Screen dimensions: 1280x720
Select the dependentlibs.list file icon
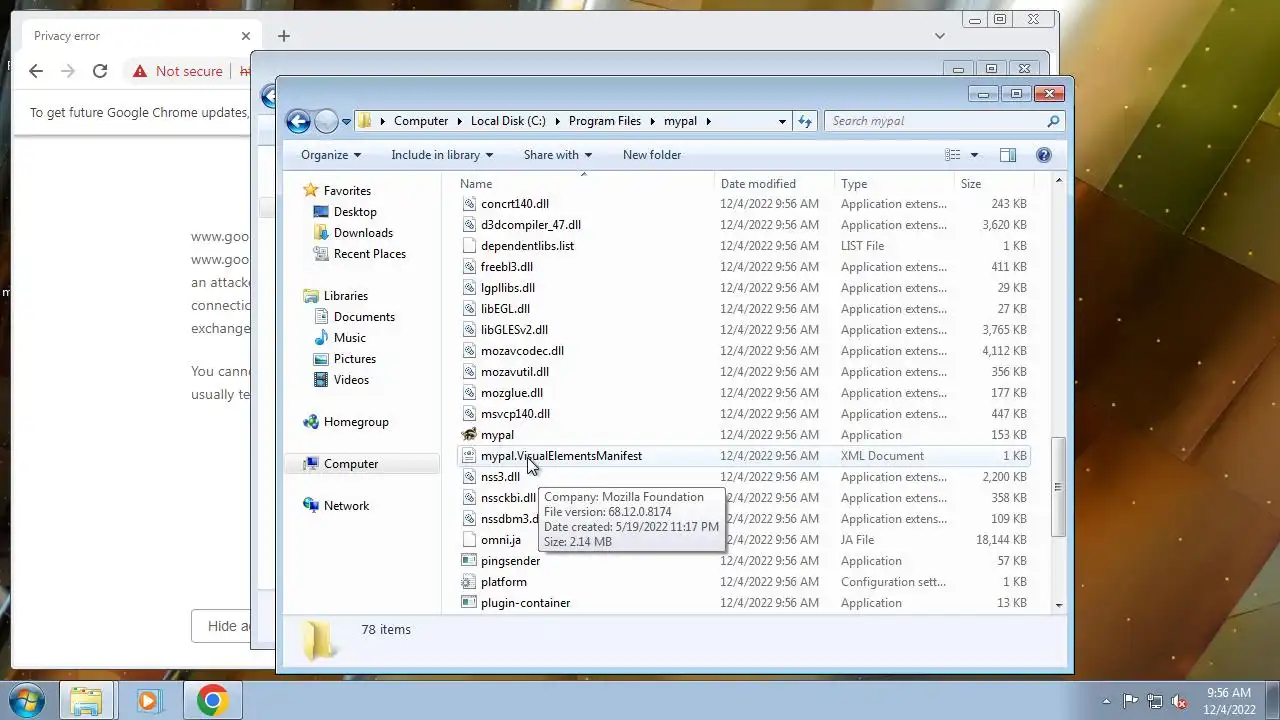469,246
